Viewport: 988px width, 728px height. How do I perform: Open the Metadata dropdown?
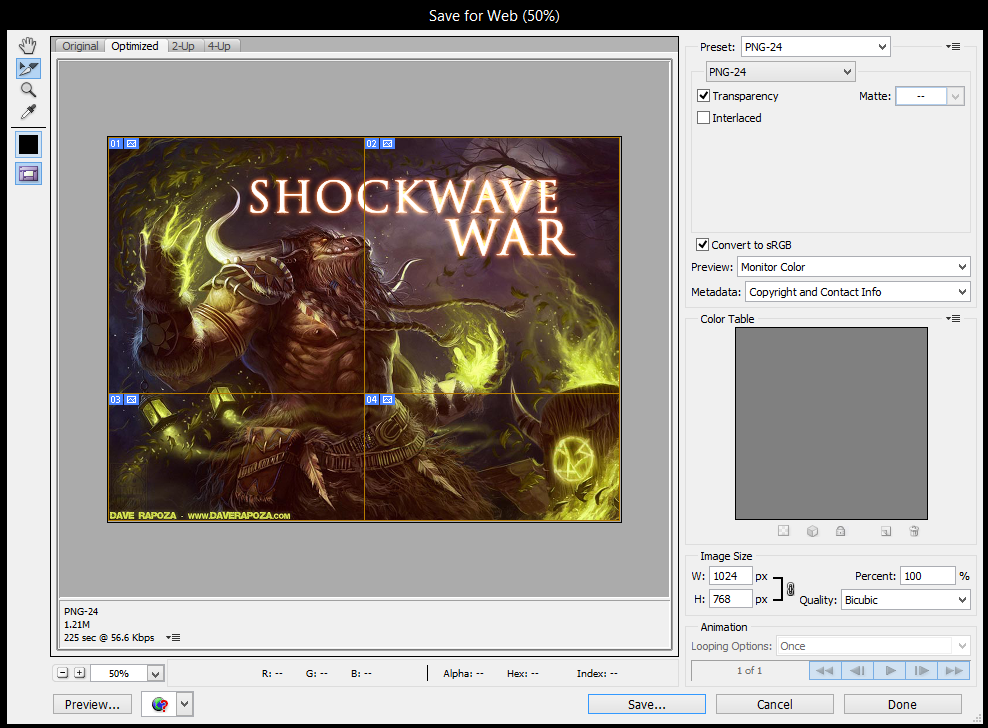[x=858, y=292]
